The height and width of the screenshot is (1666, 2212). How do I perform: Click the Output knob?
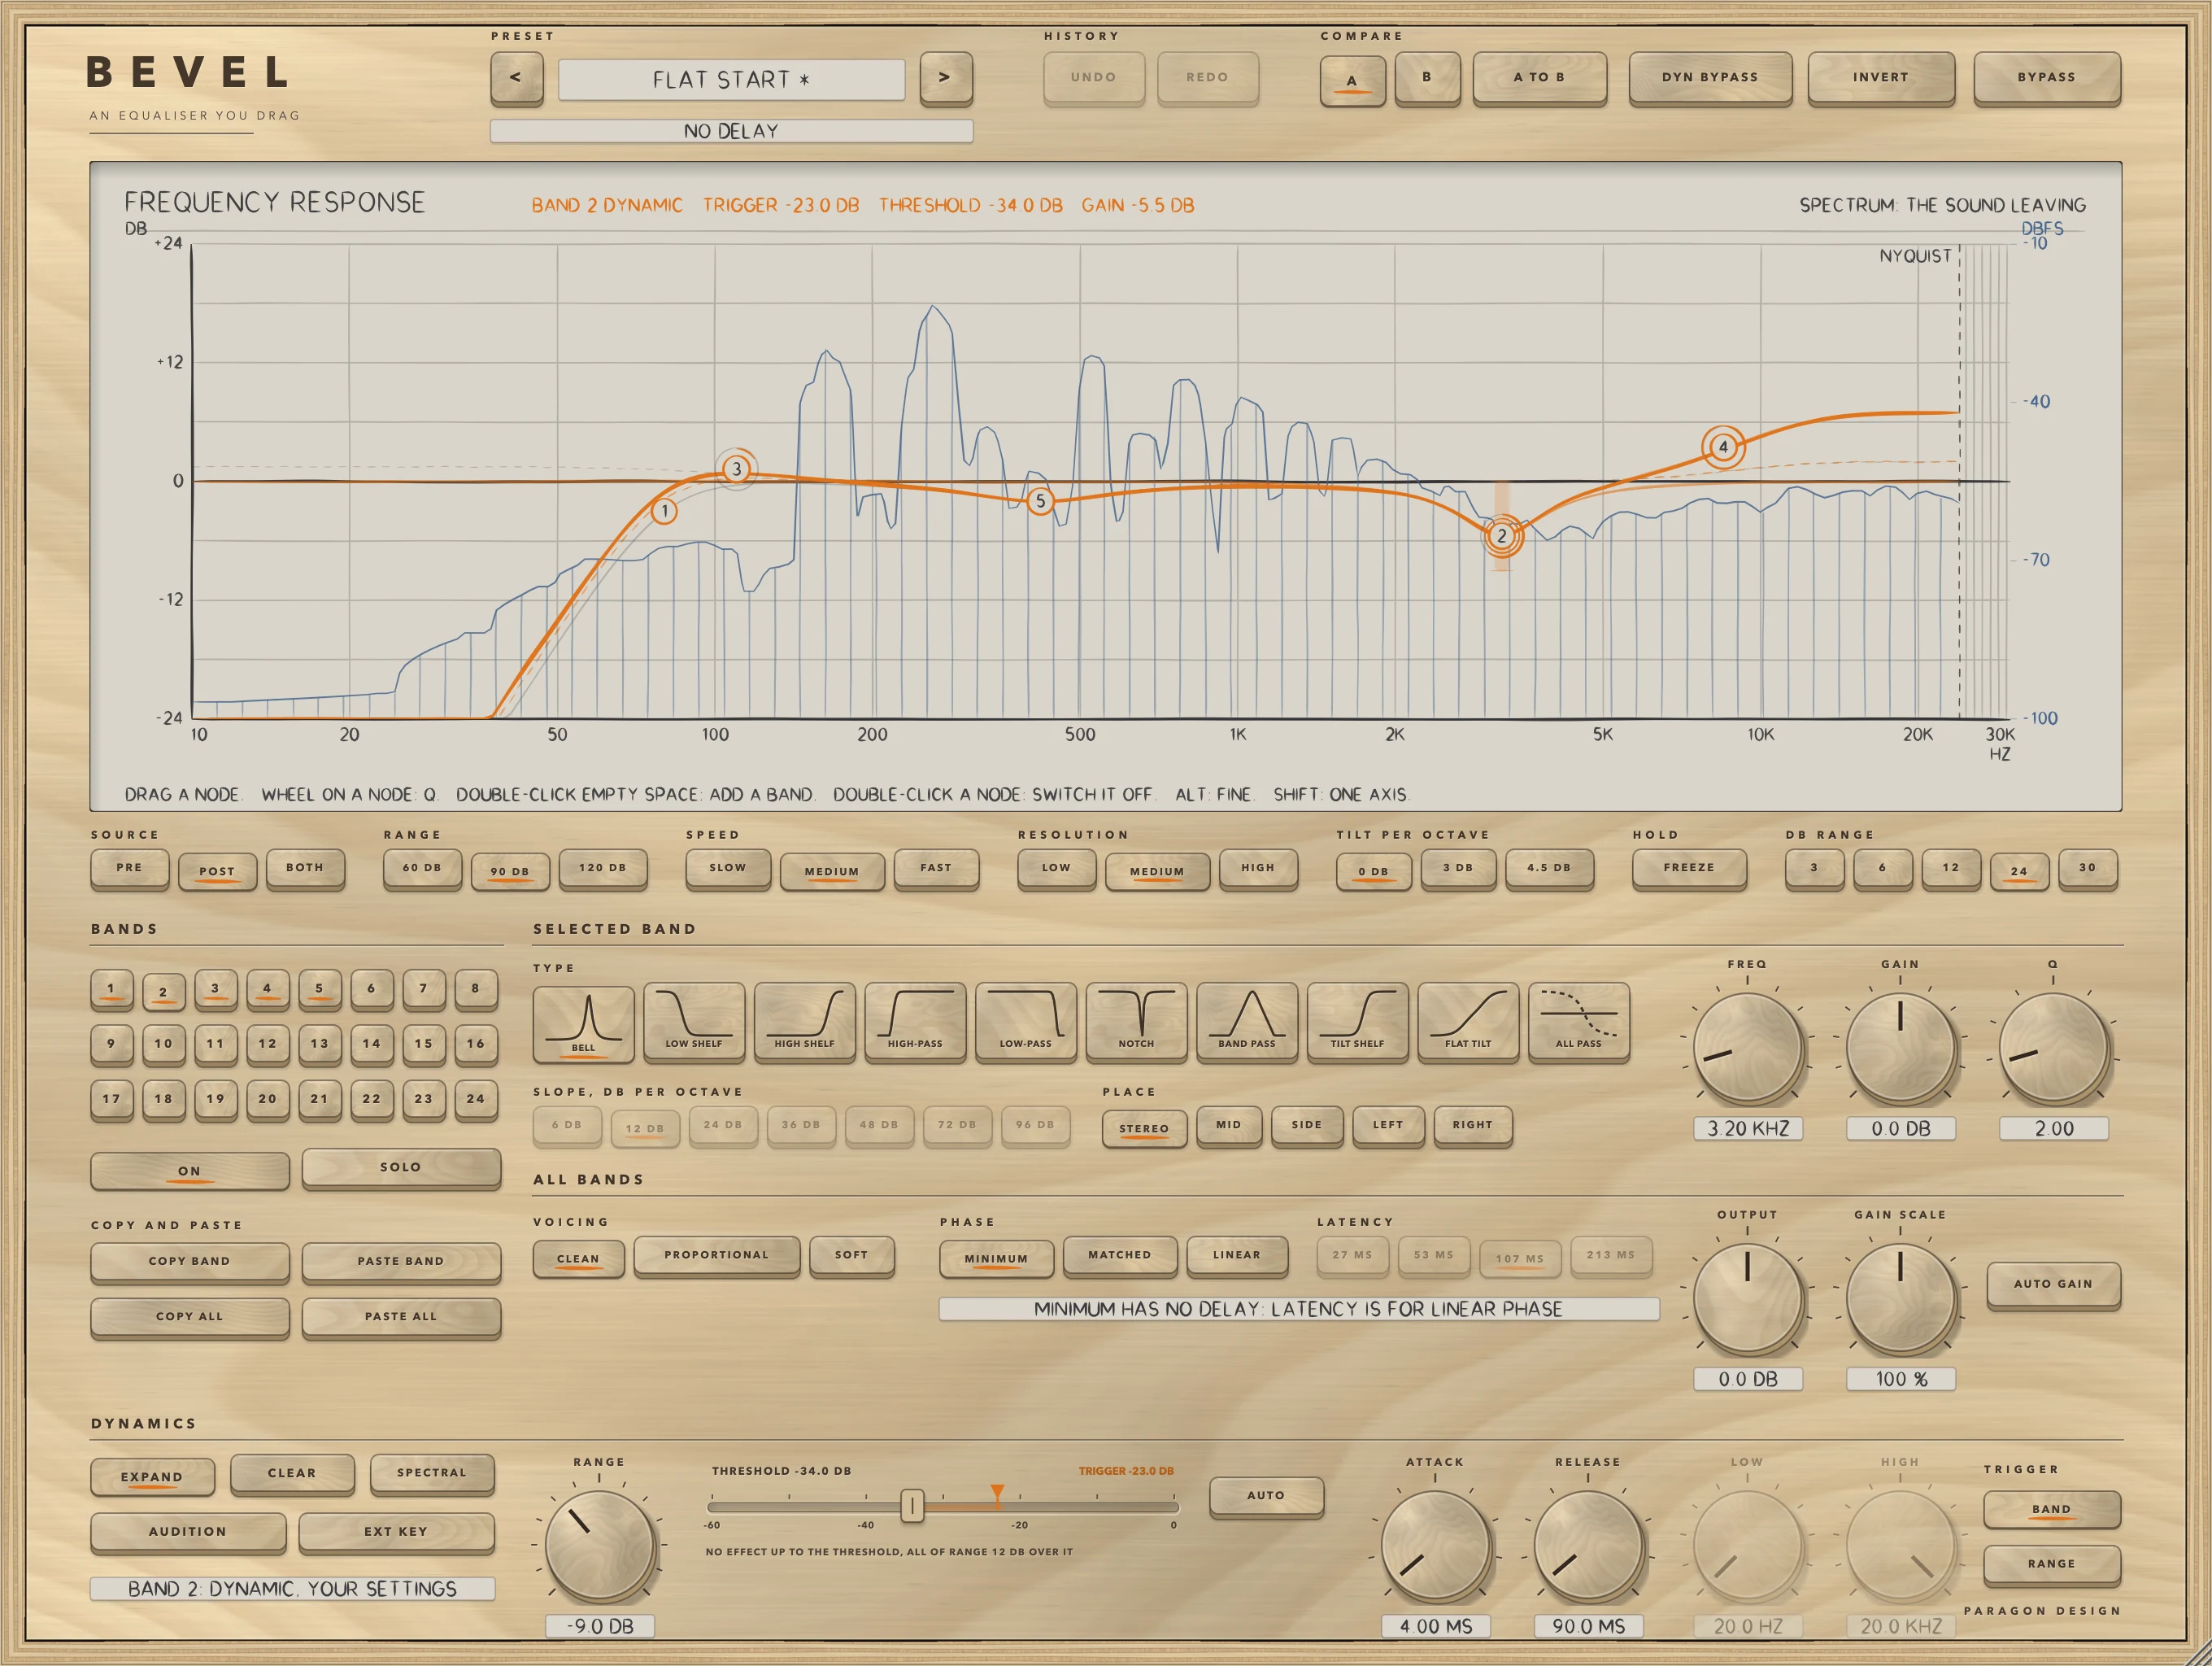pyautogui.click(x=1747, y=1298)
